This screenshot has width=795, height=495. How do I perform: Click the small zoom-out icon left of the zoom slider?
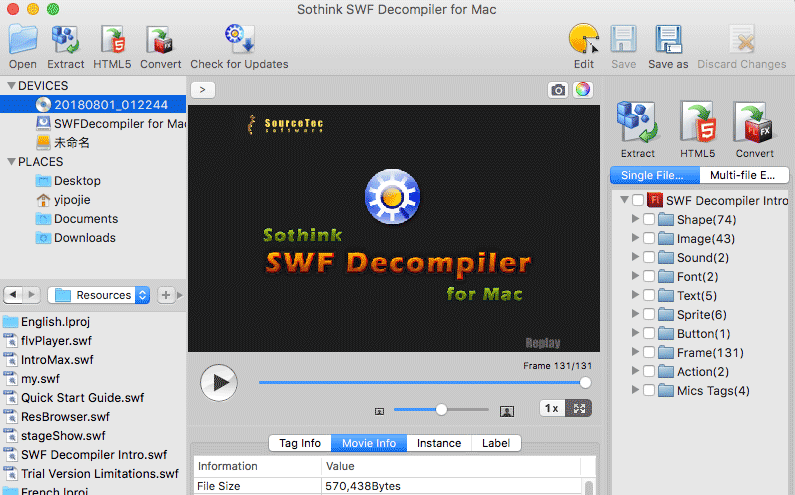click(379, 411)
